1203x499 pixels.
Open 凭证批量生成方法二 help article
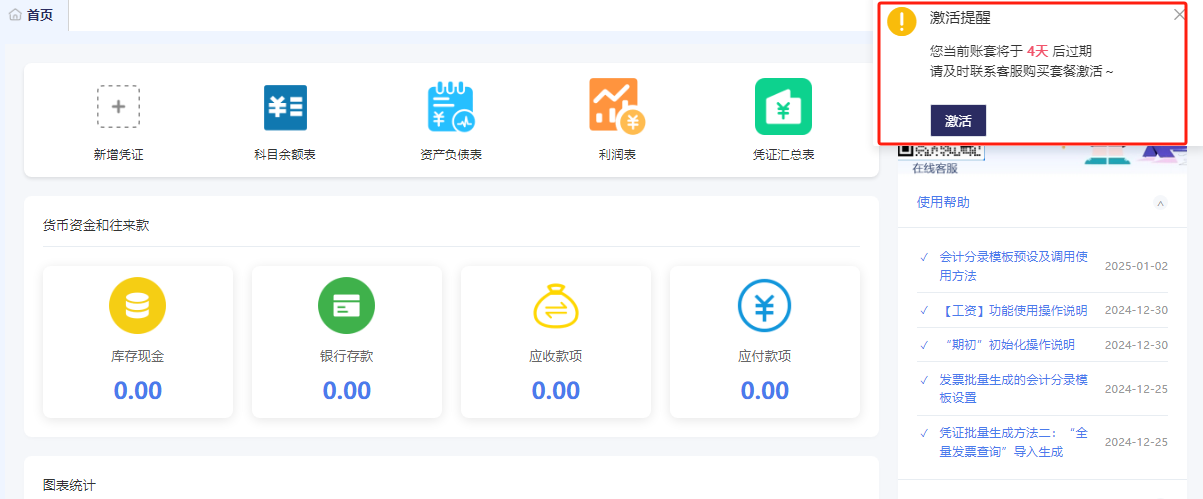click(1013, 442)
